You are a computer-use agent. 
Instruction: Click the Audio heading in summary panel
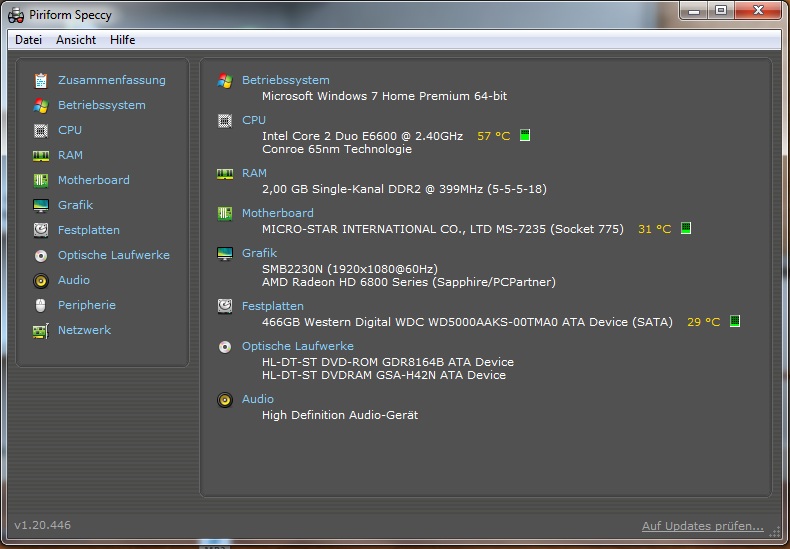(x=257, y=399)
